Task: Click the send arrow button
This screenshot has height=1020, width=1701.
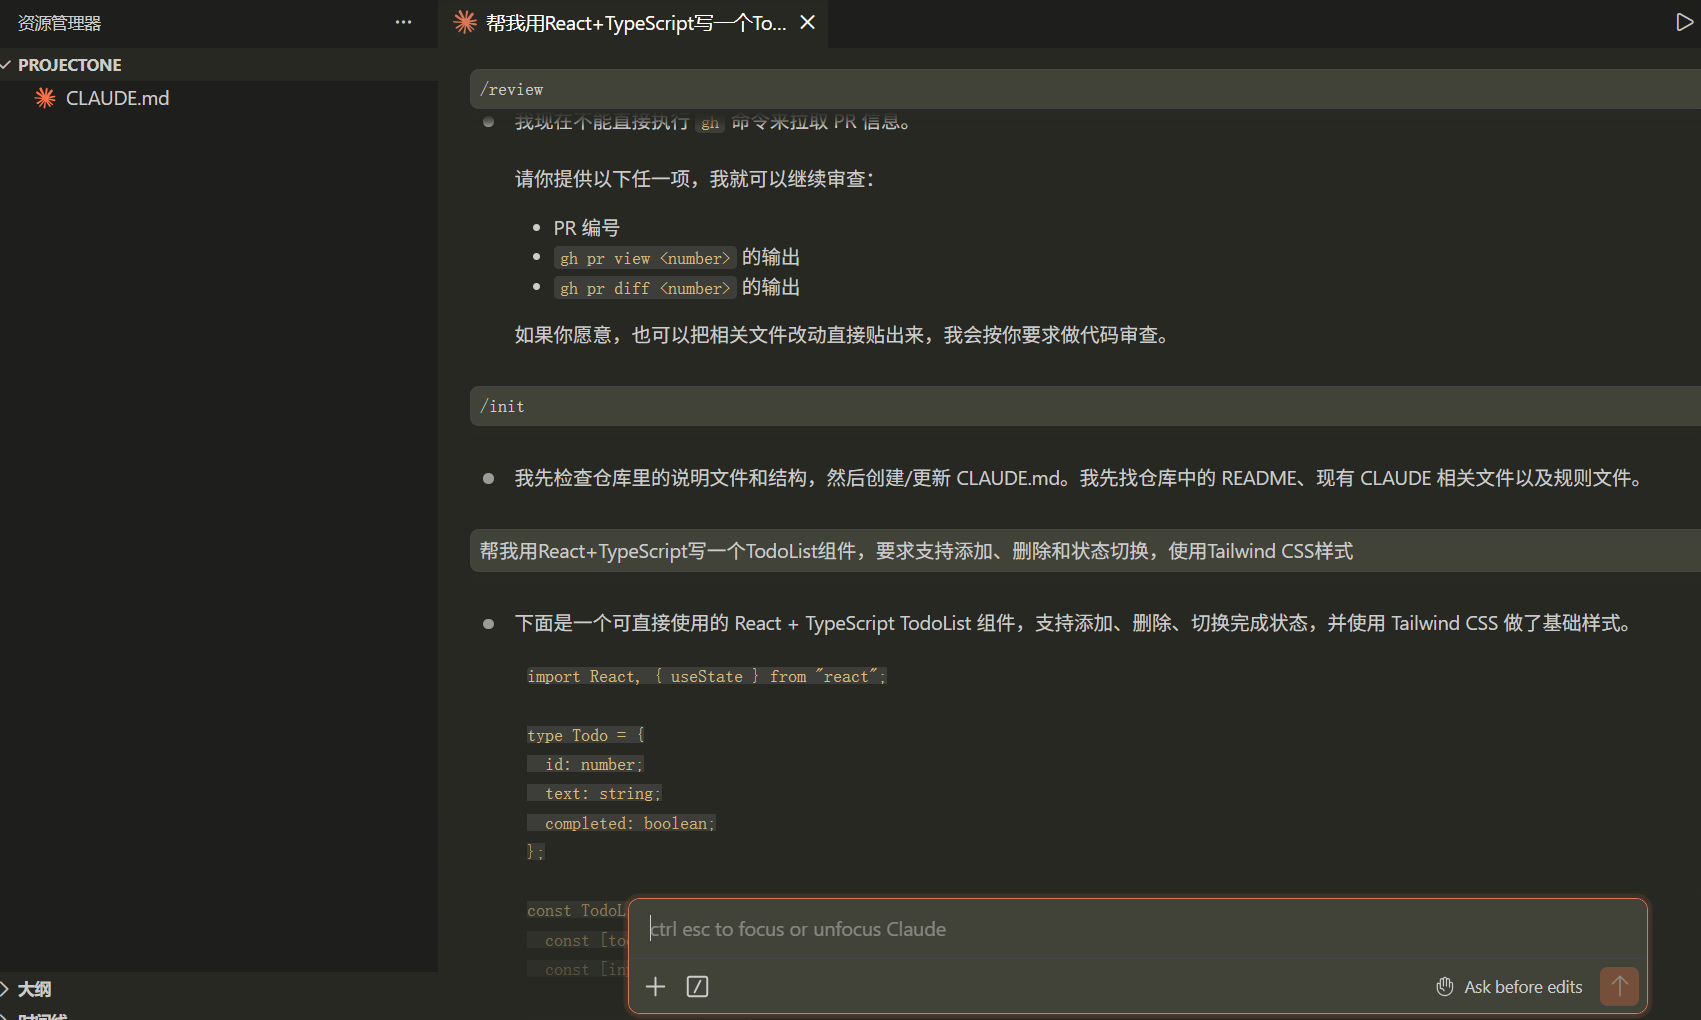Action: tap(1619, 986)
